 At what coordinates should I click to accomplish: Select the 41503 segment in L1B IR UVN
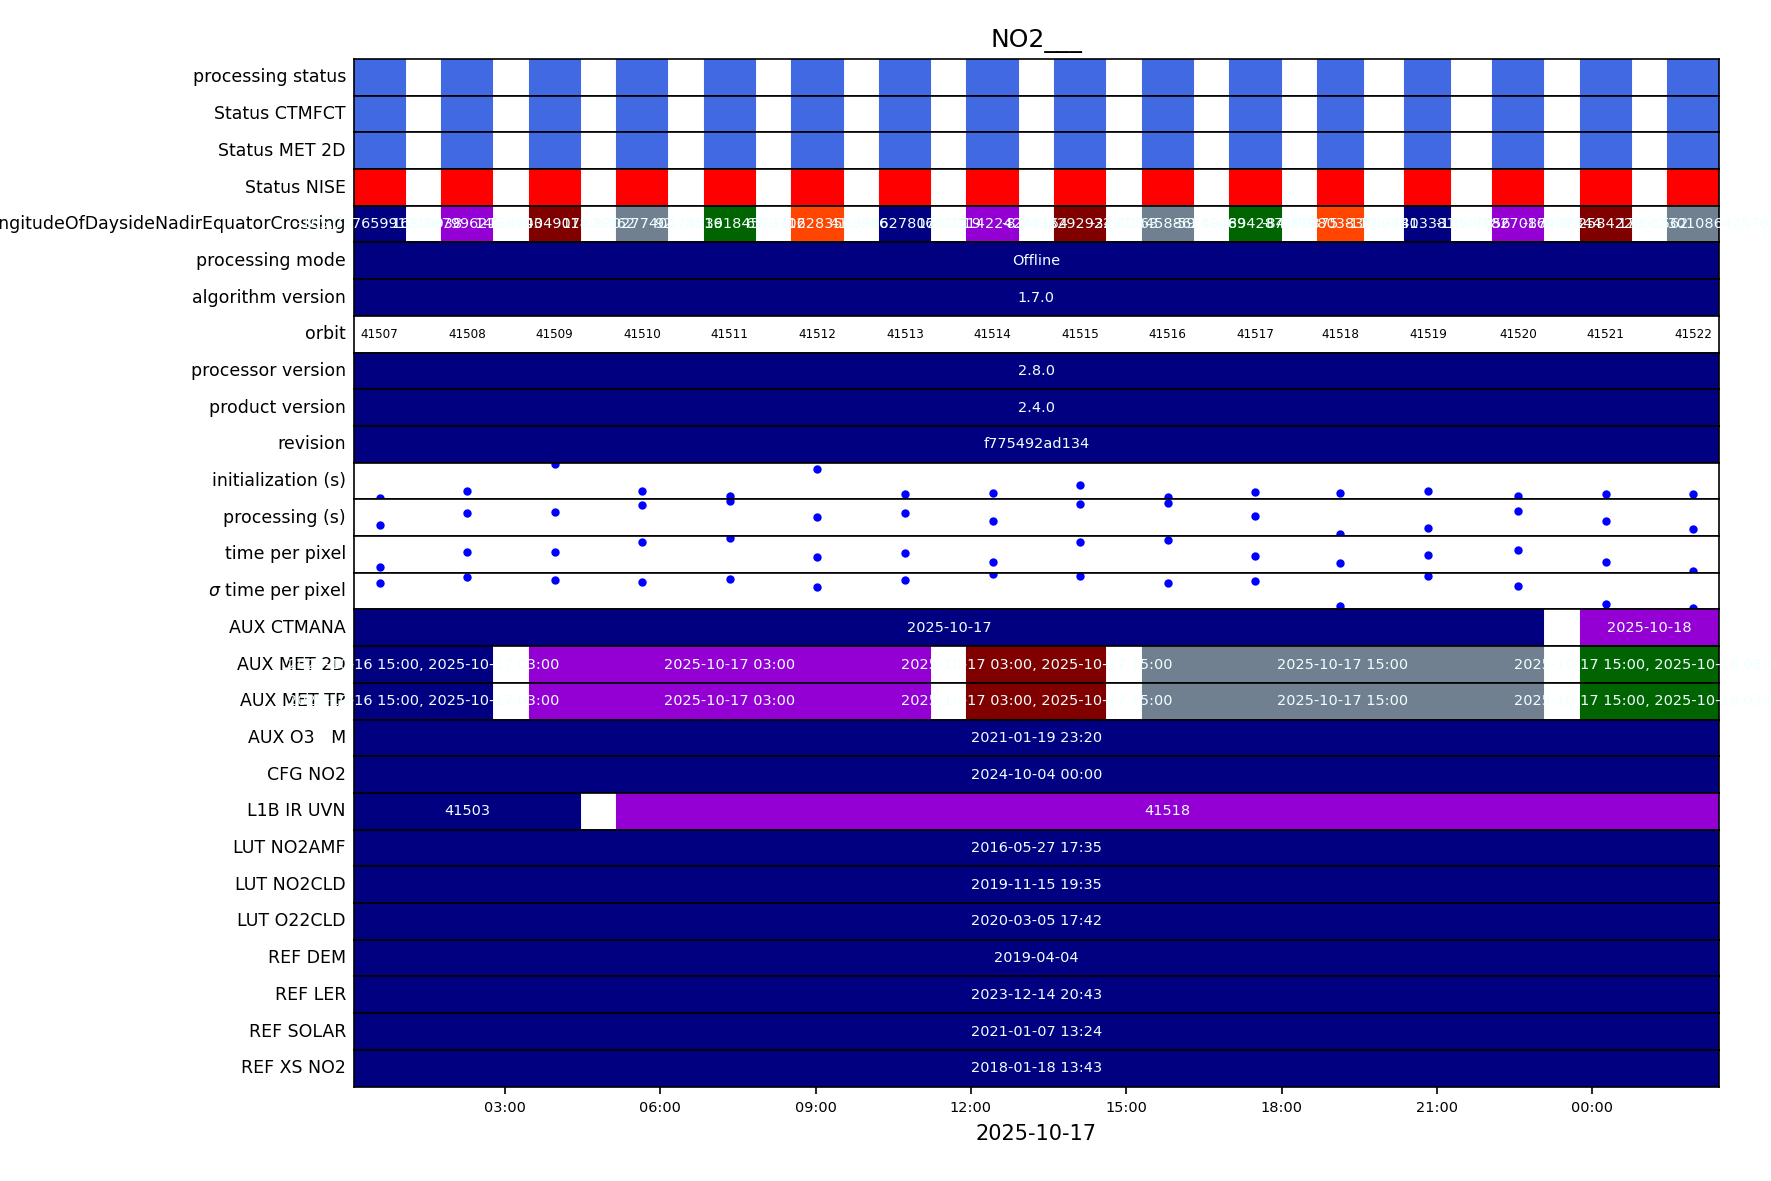point(467,811)
